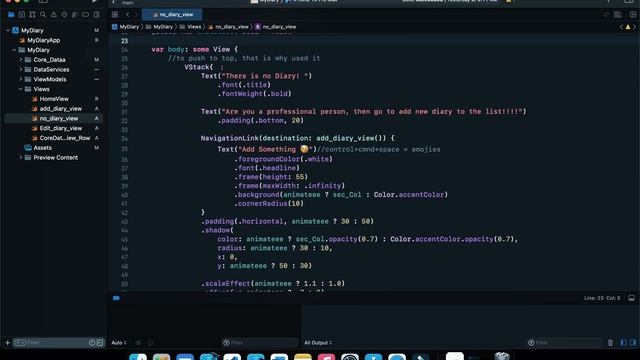
Task: Toggle the console pane button
Action: pos(633,343)
